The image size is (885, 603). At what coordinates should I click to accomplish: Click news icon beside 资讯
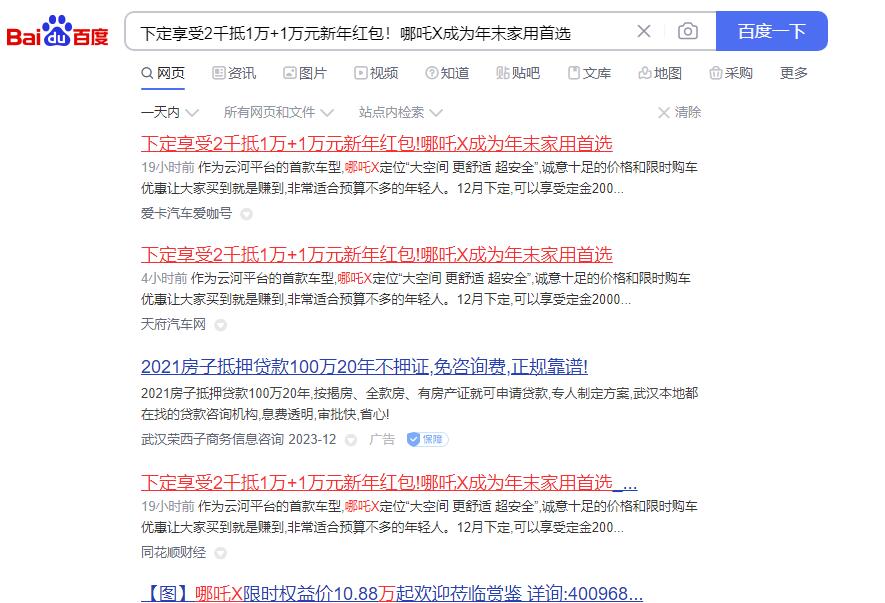pyautogui.click(x=218, y=73)
